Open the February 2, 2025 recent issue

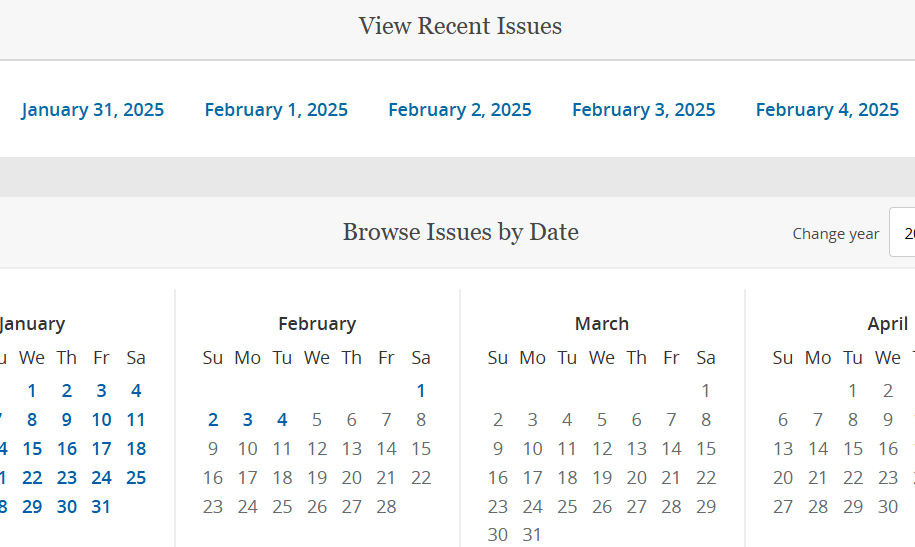point(460,110)
